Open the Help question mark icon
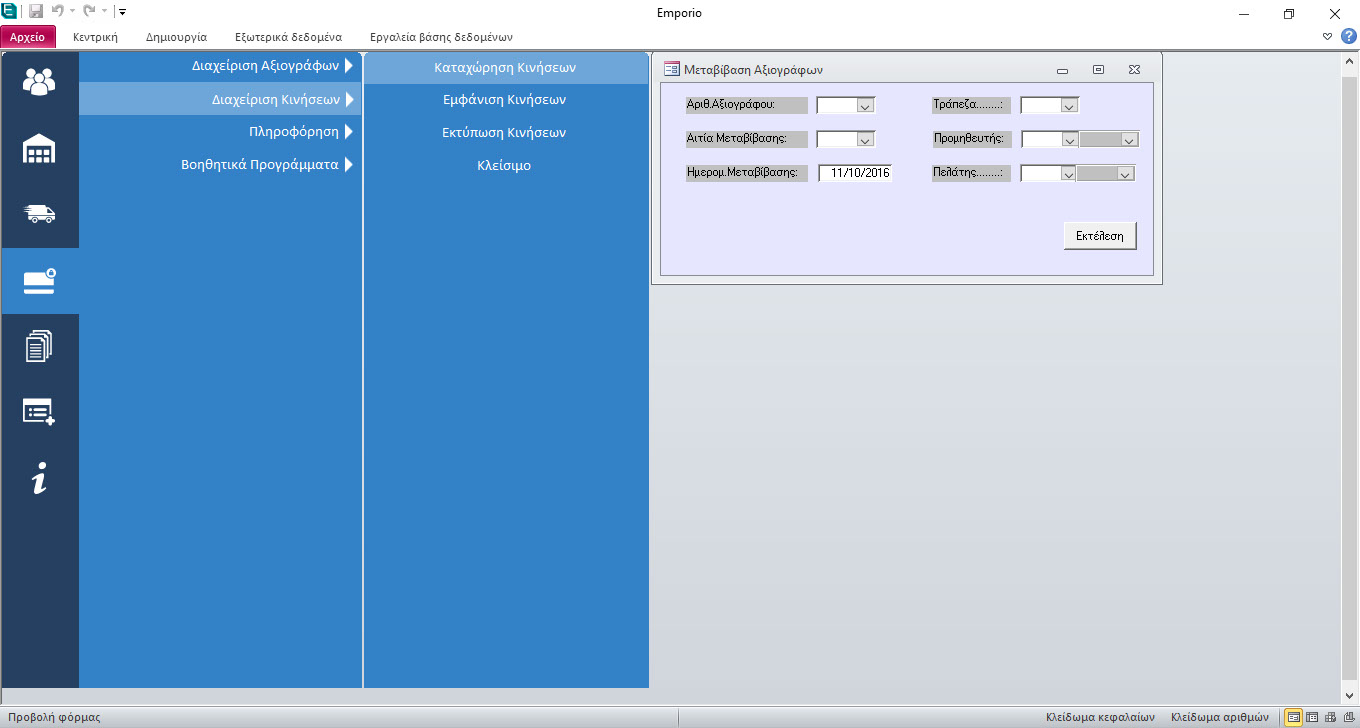The width and height of the screenshot is (1360, 728). (x=1348, y=36)
